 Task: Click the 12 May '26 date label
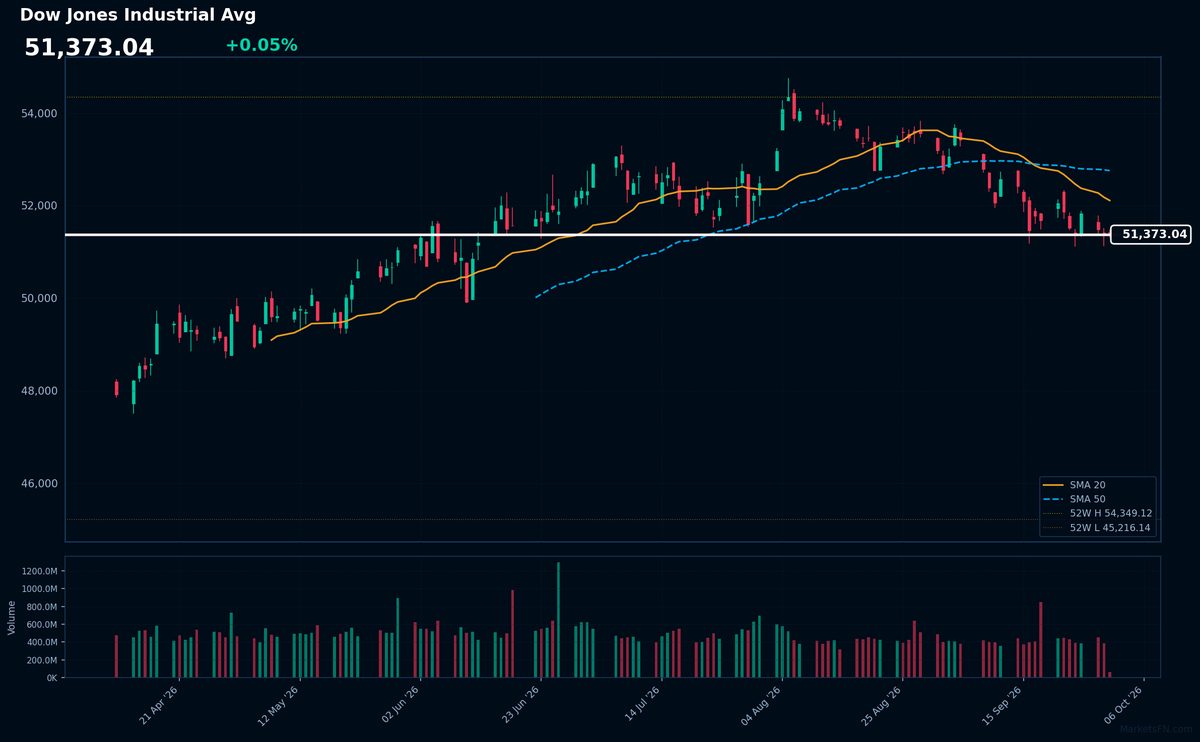279,705
